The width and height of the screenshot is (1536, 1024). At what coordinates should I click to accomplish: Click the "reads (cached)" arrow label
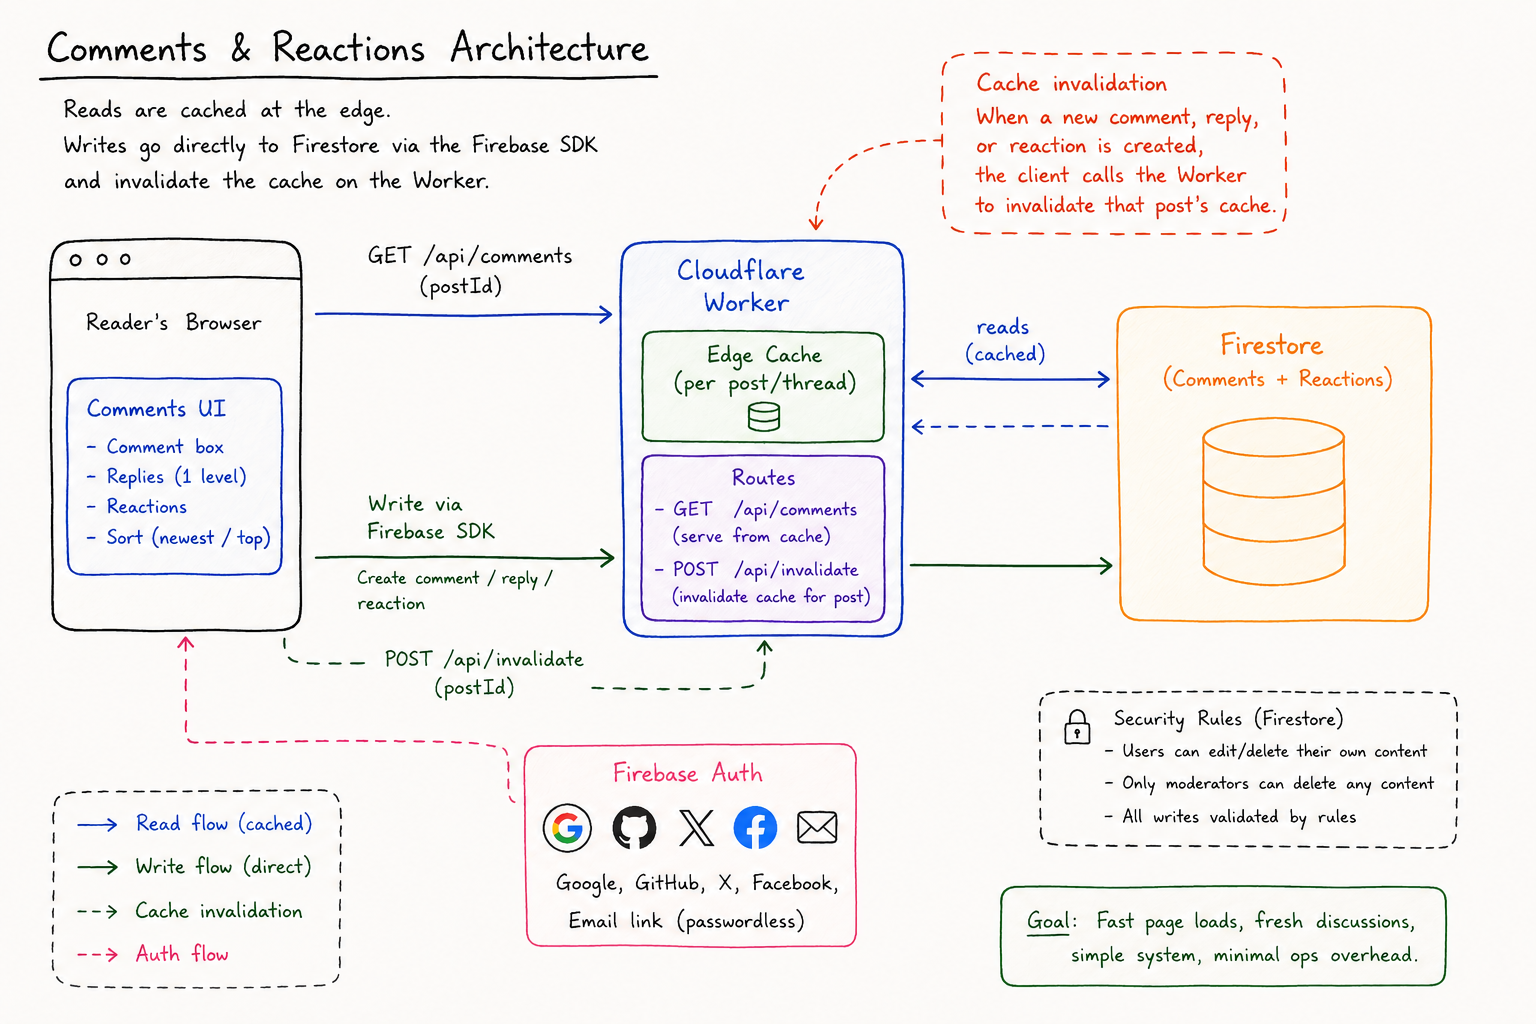1004,341
